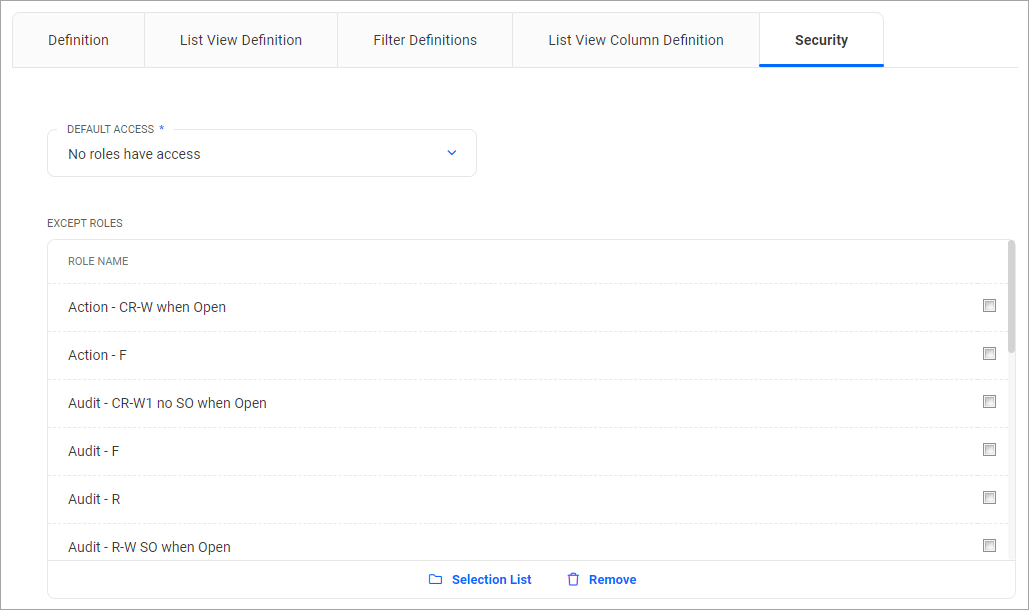Select the Security tab
This screenshot has height=610, width=1029.
click(820, 40)
